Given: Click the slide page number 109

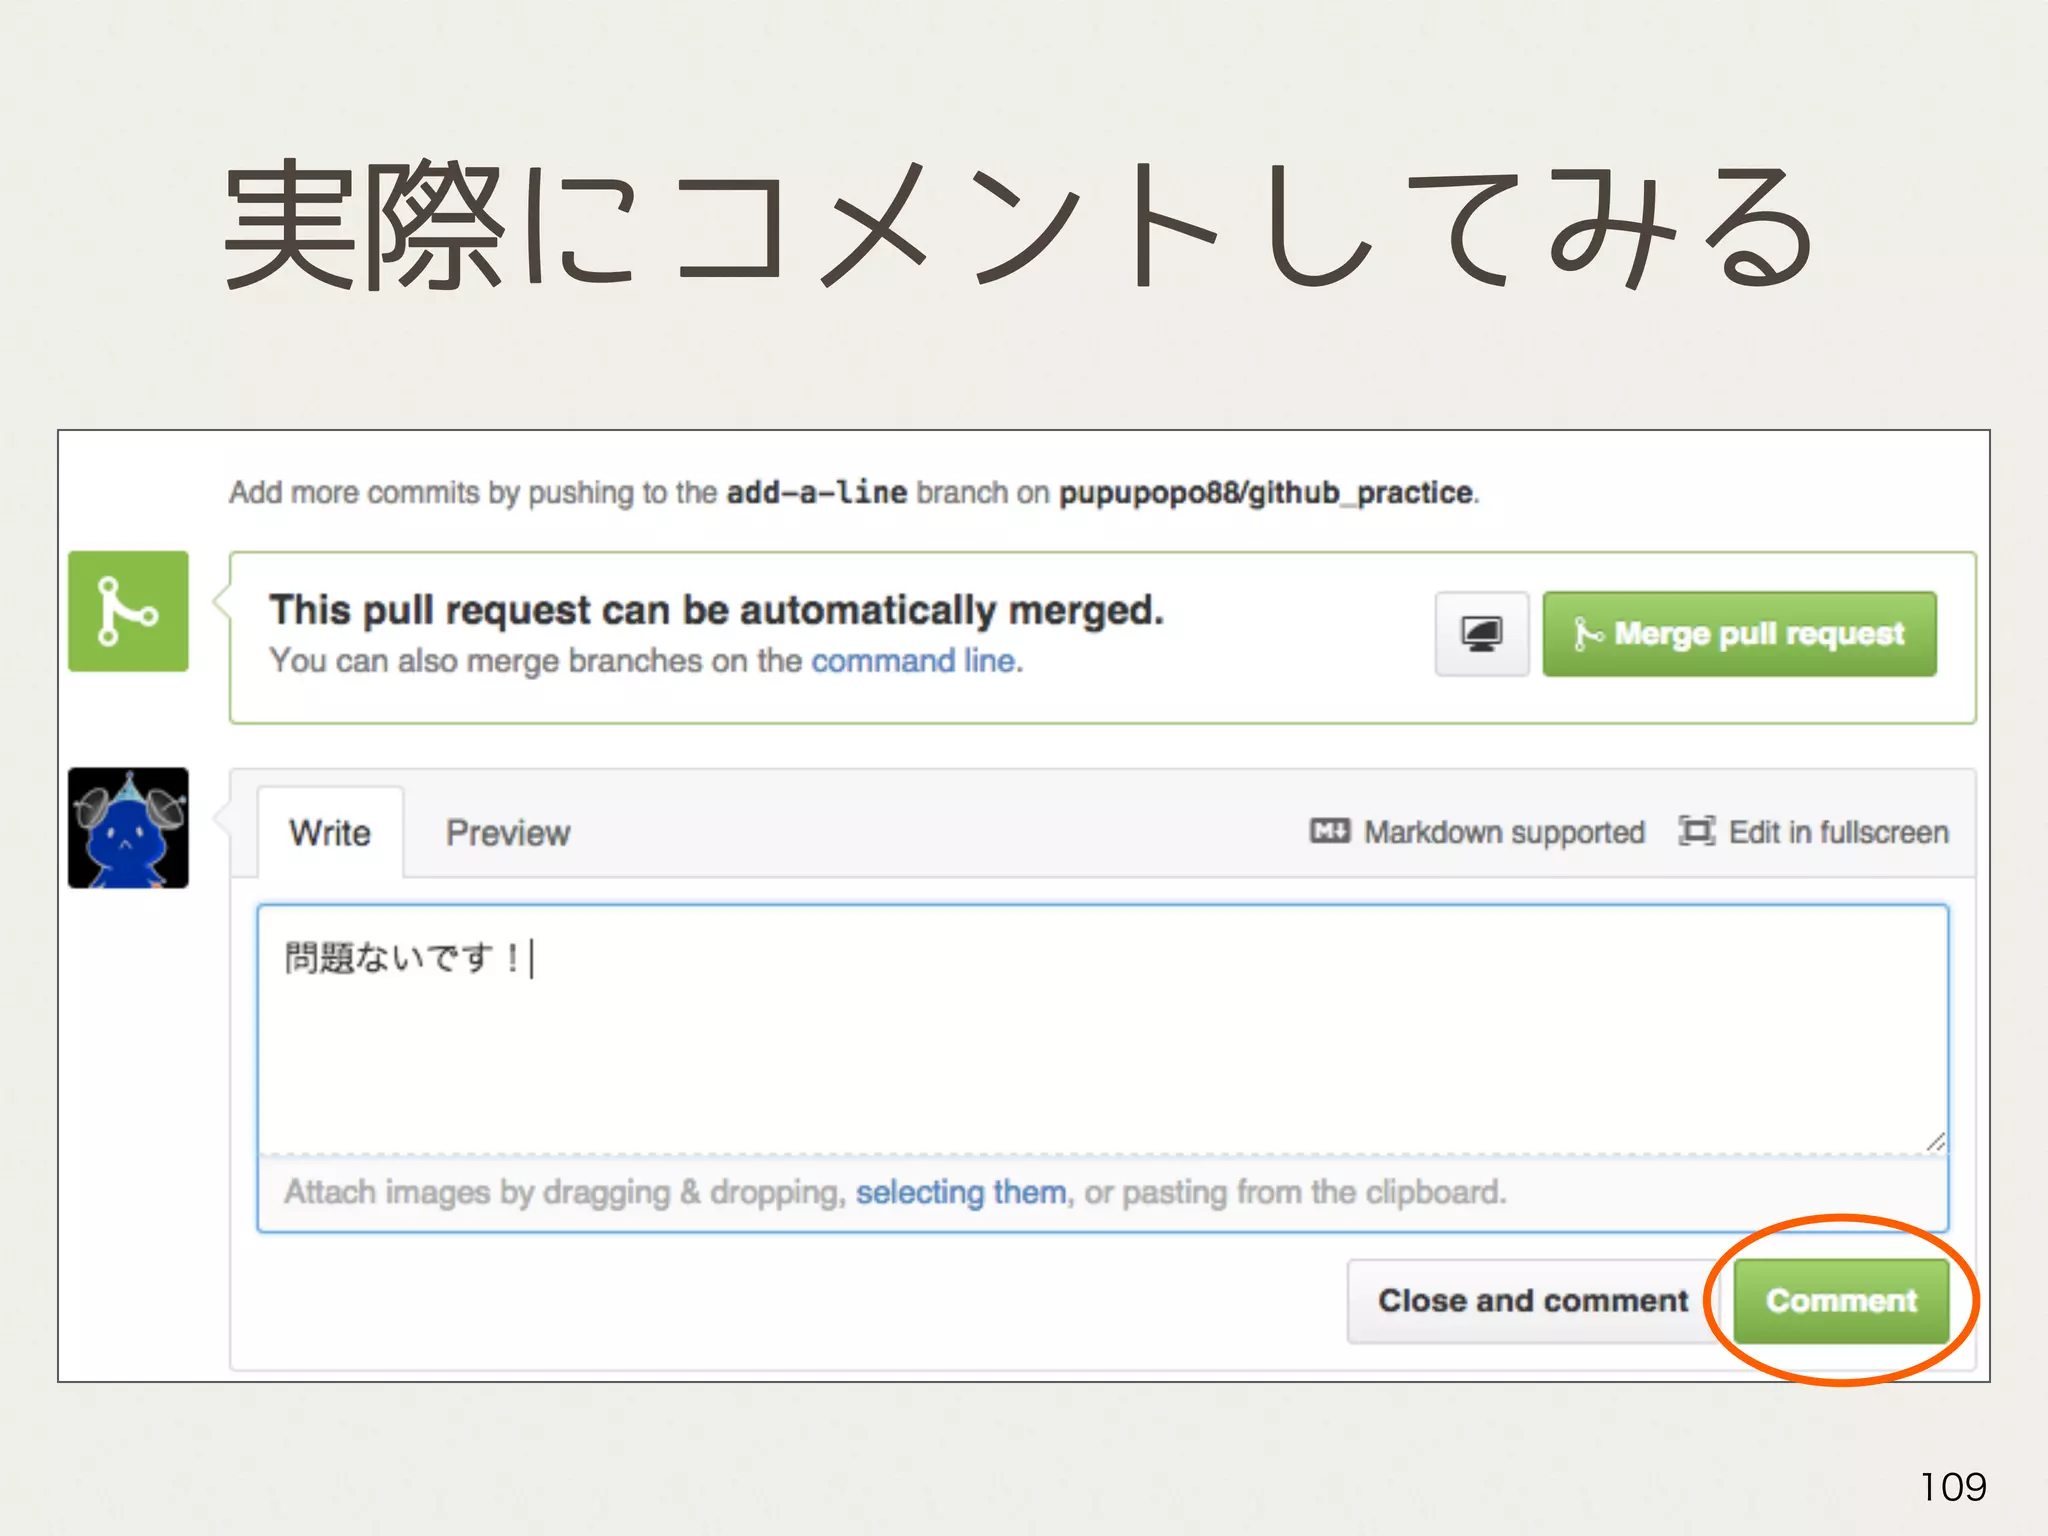Looking at the screenshot, I should (1953, 1487).
